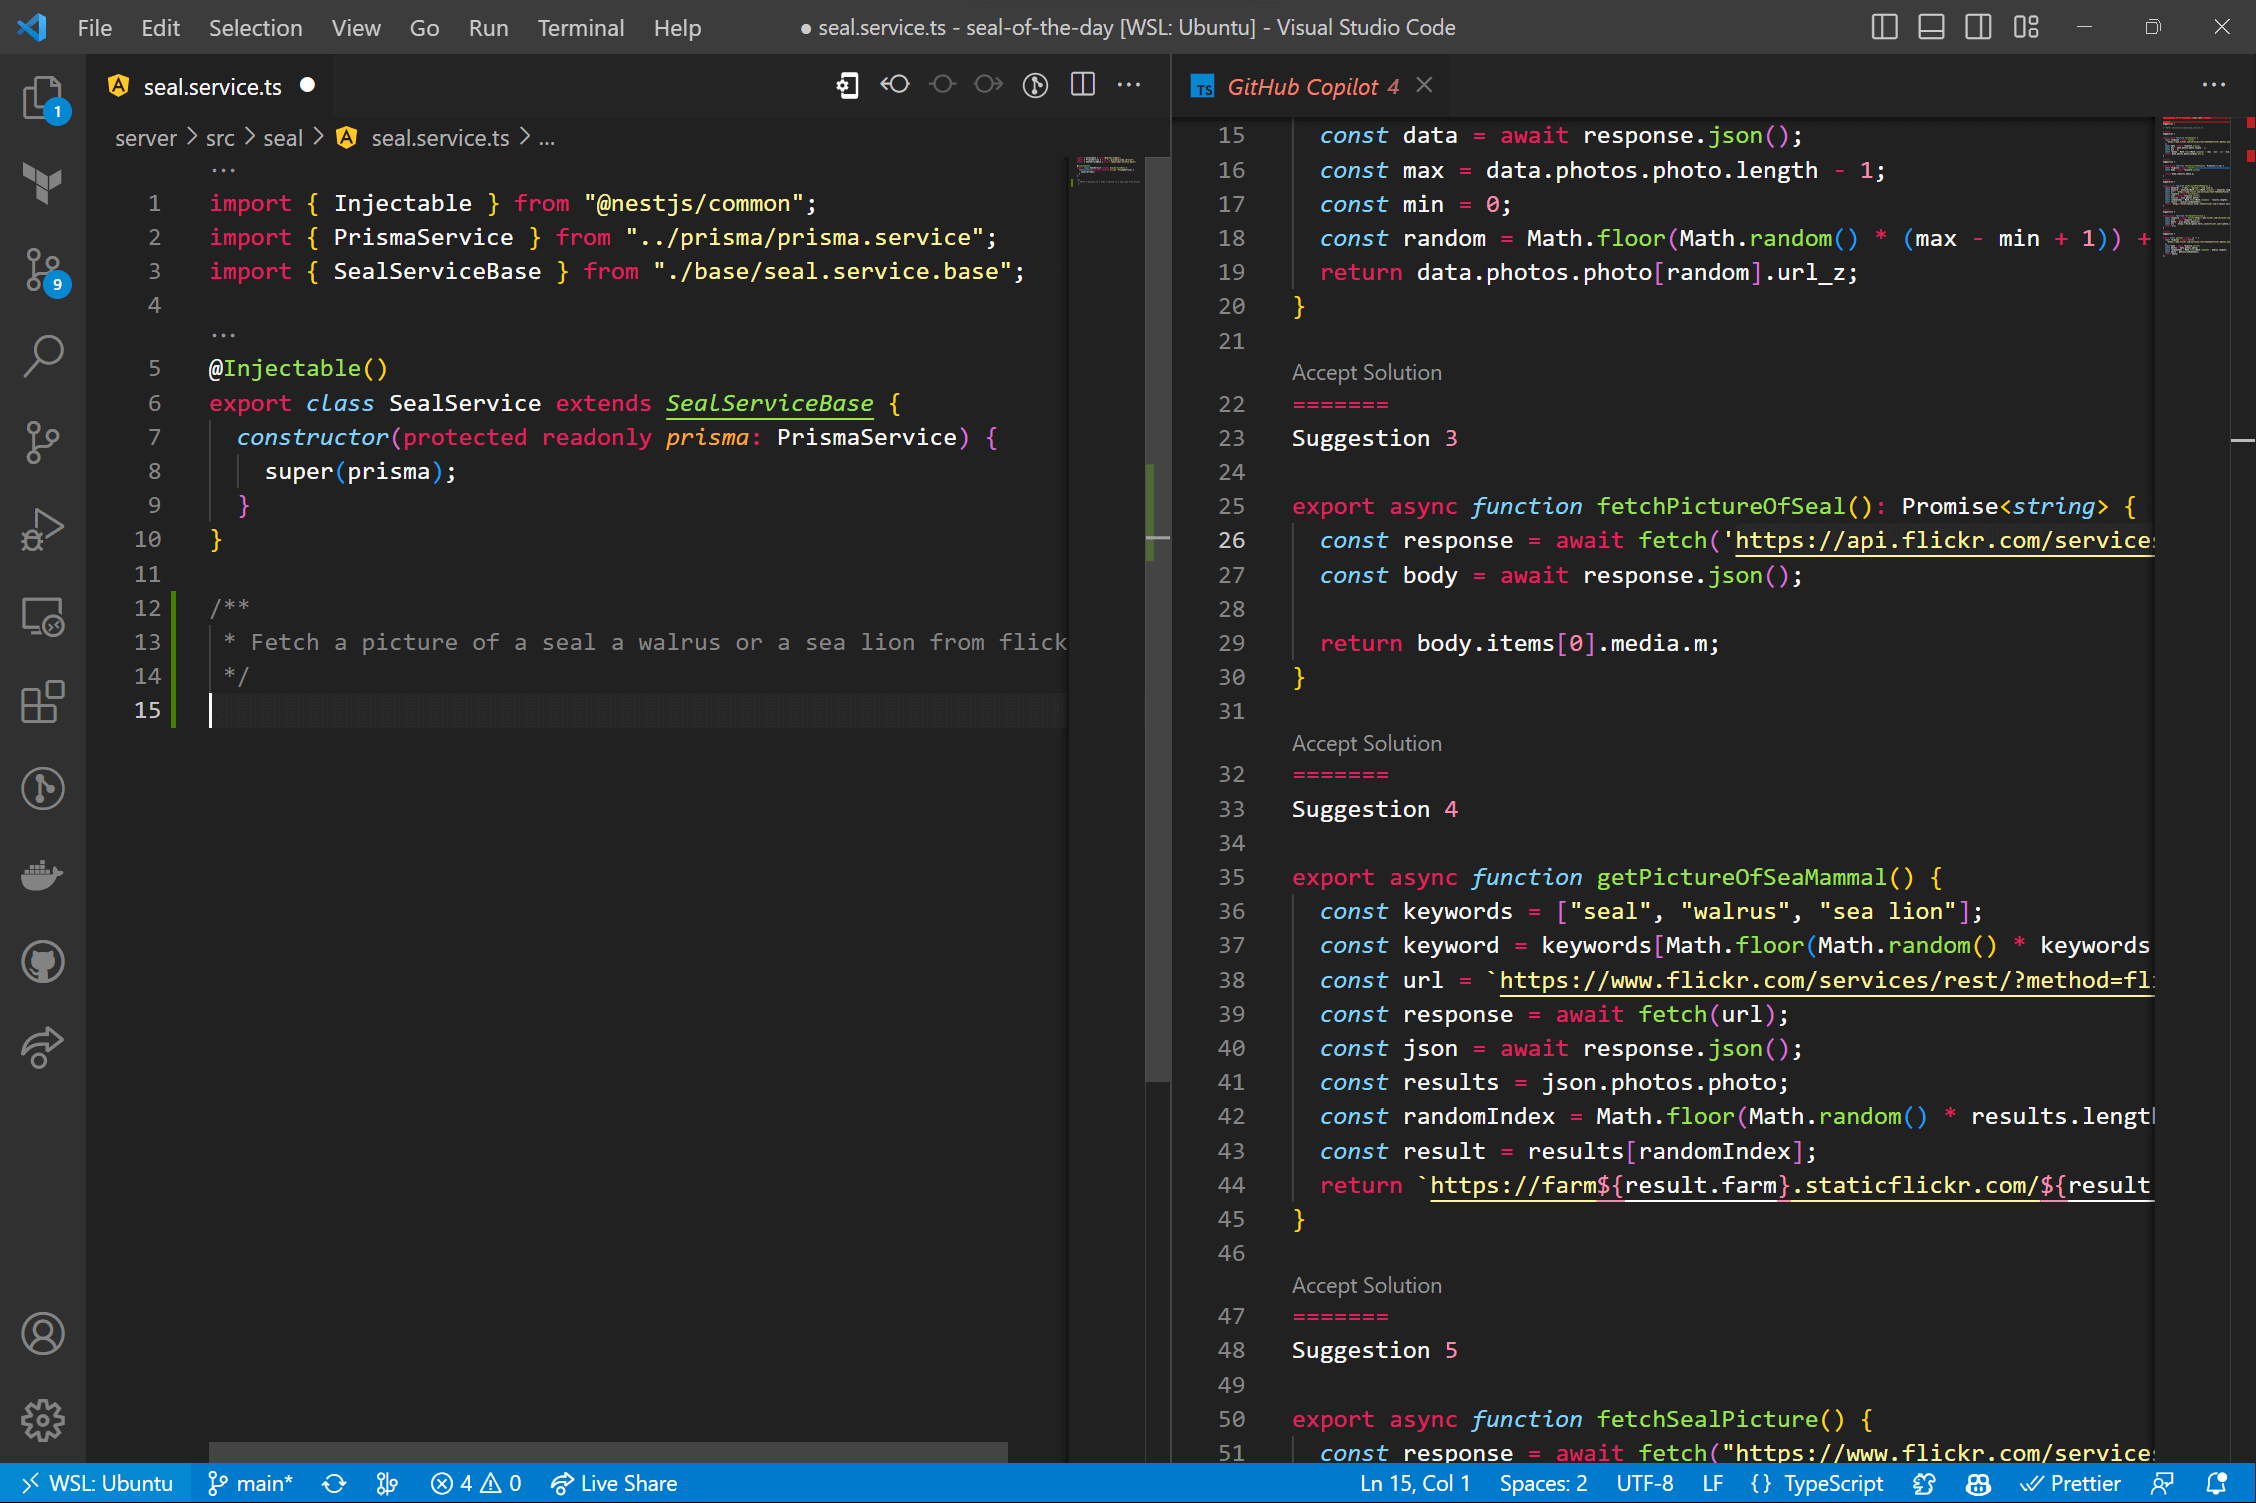This screenshot has width=2256, height=1503.
Task: Close the GitHub Copilot tab
Action: click(x=1425, y=86)
